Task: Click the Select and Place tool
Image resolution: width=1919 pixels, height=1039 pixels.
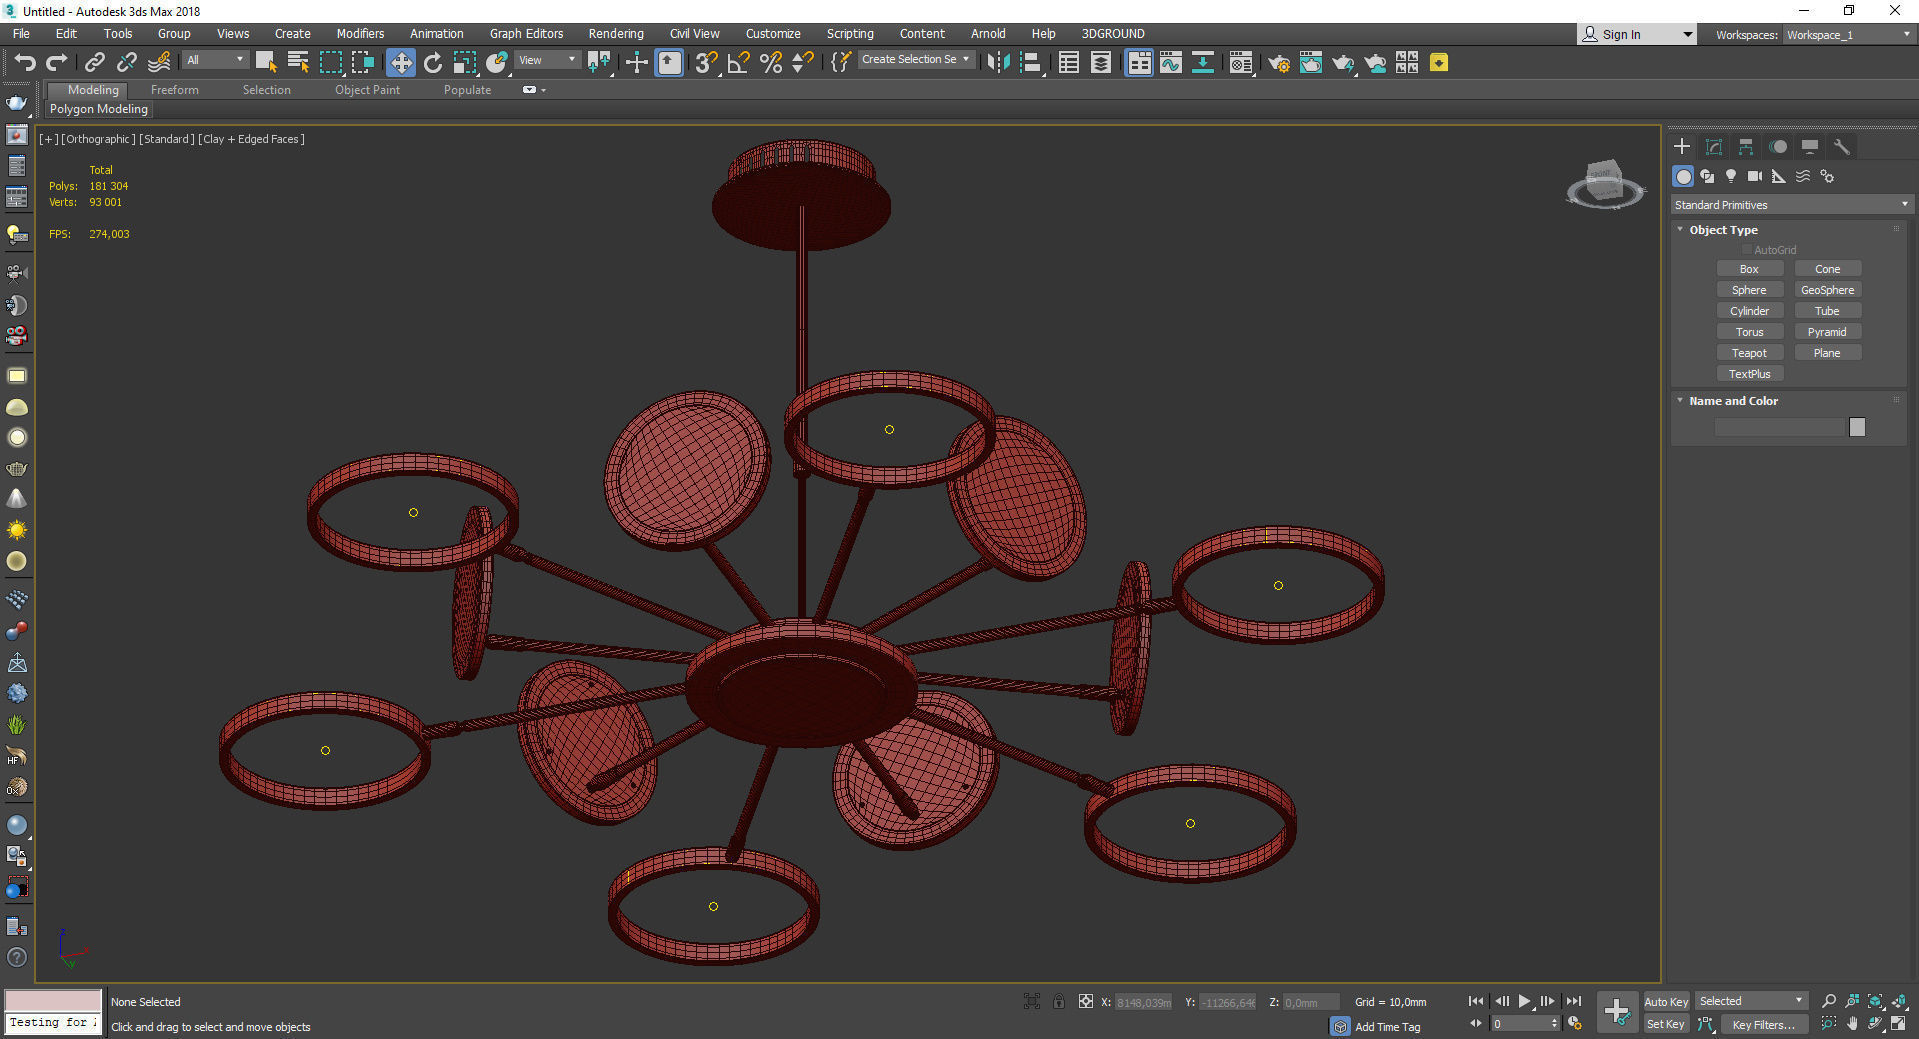Action: click(x=497, y=63)
